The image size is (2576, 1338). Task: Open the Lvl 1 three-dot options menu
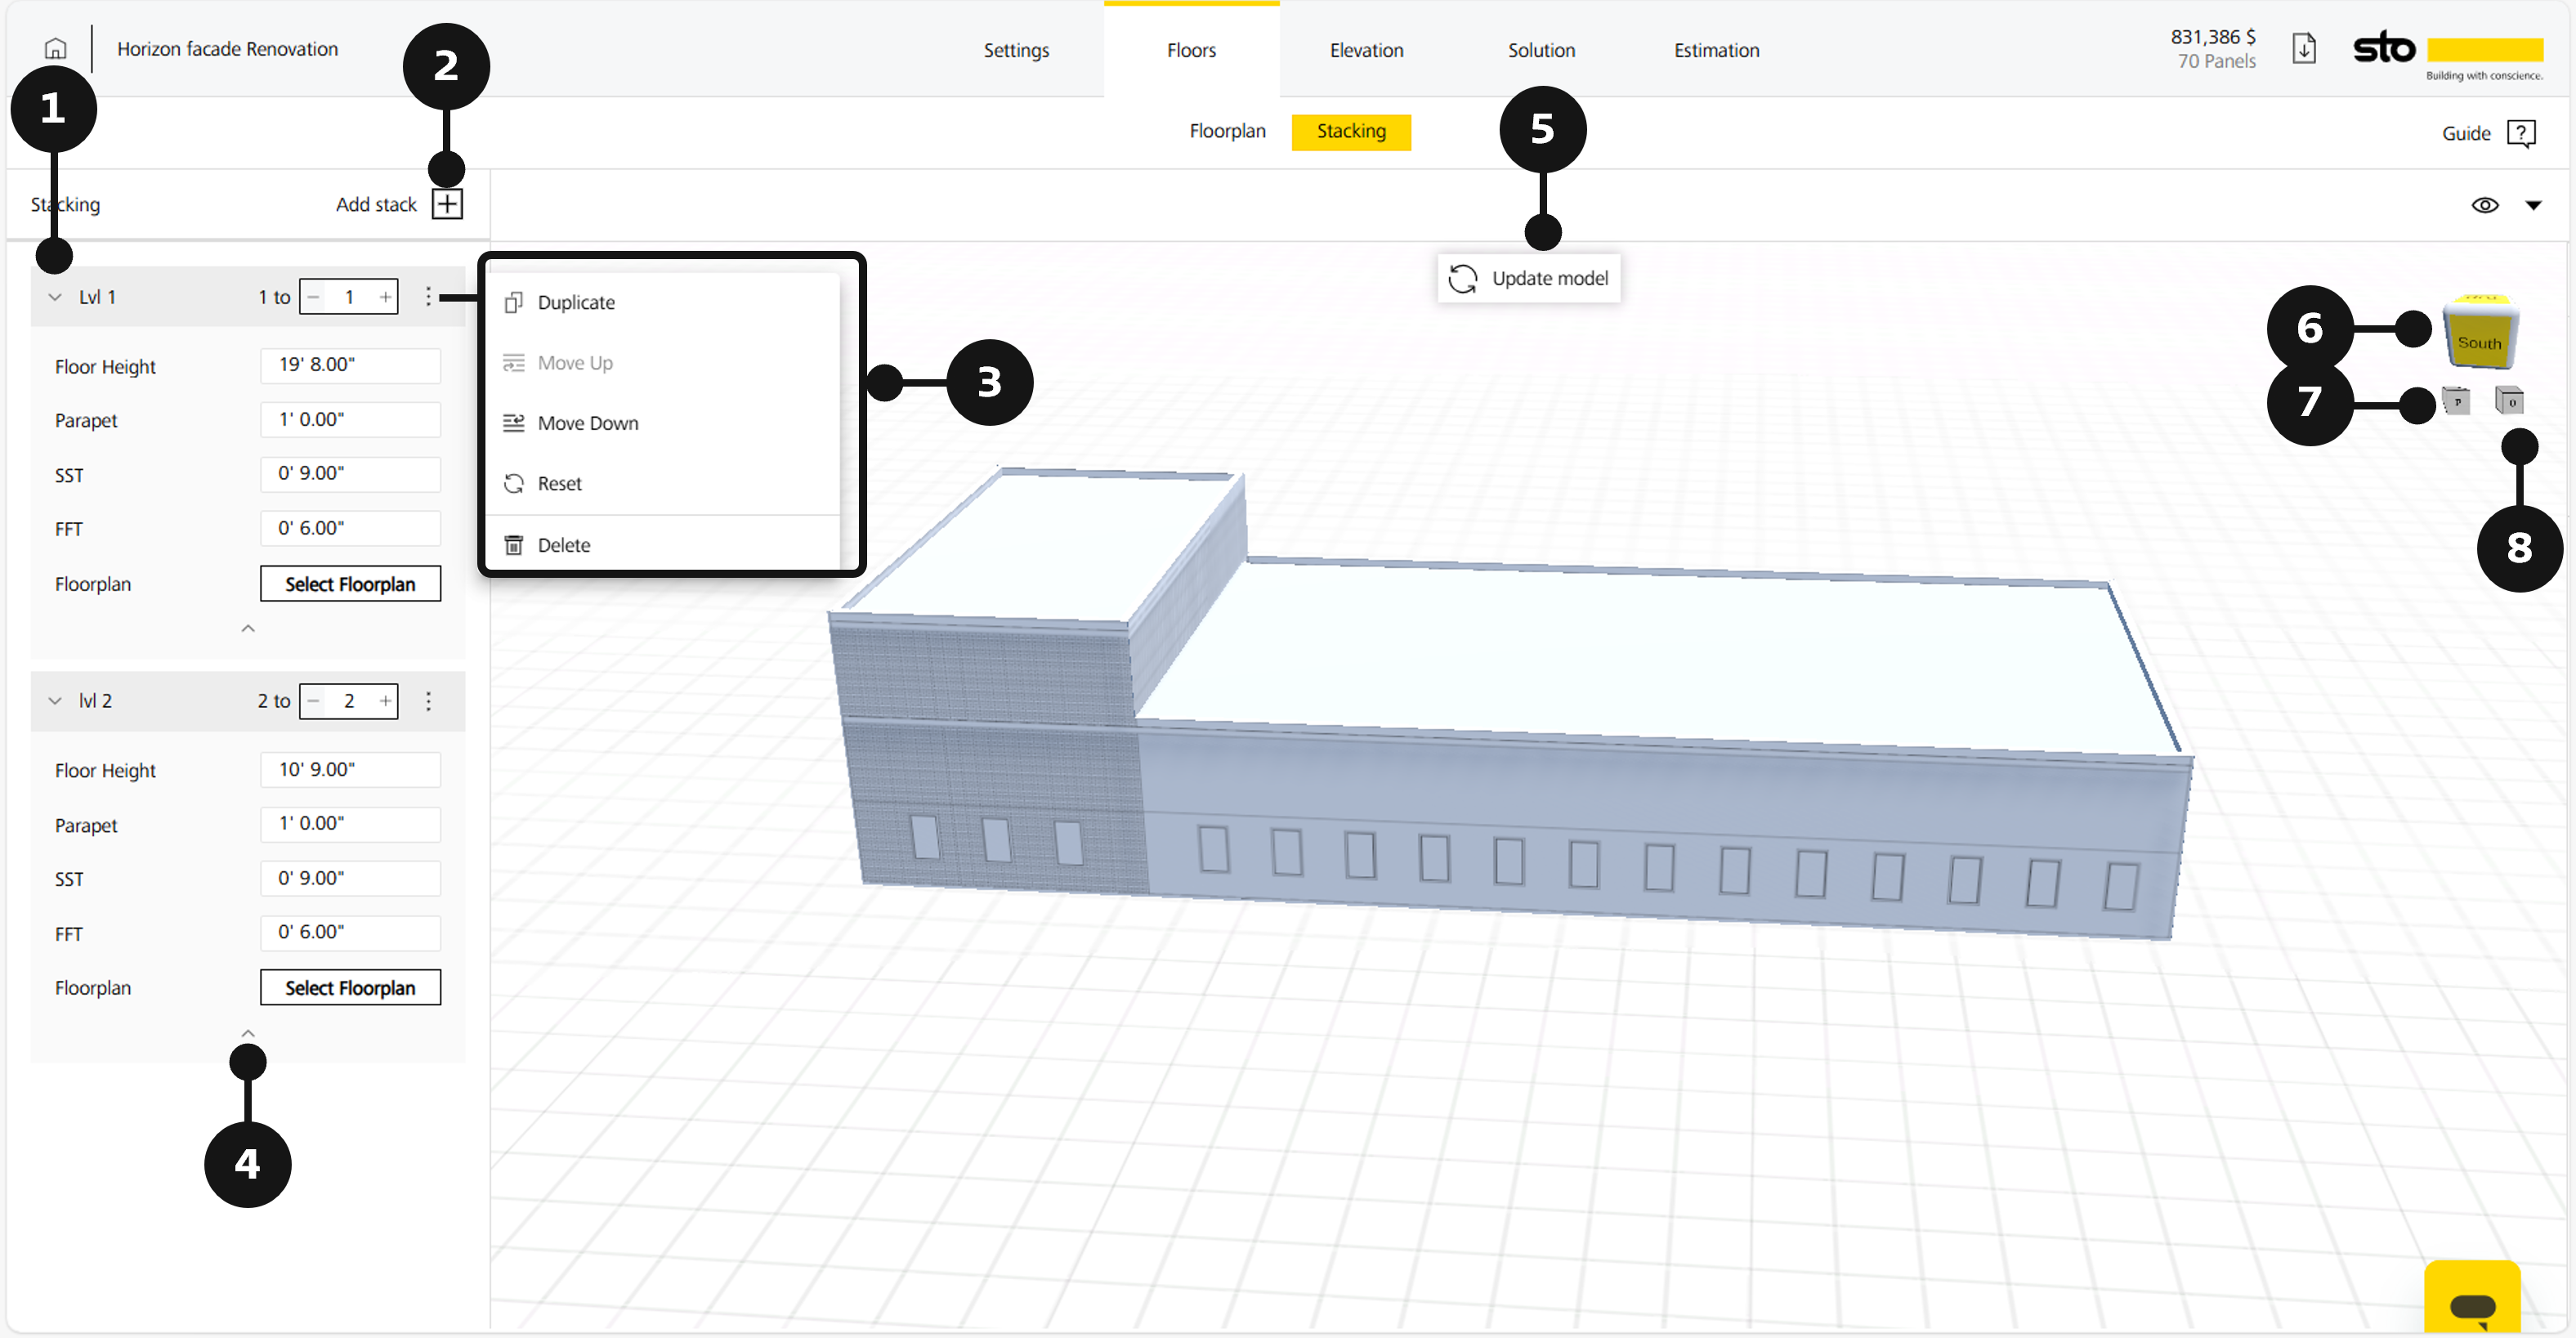[428, 297]
